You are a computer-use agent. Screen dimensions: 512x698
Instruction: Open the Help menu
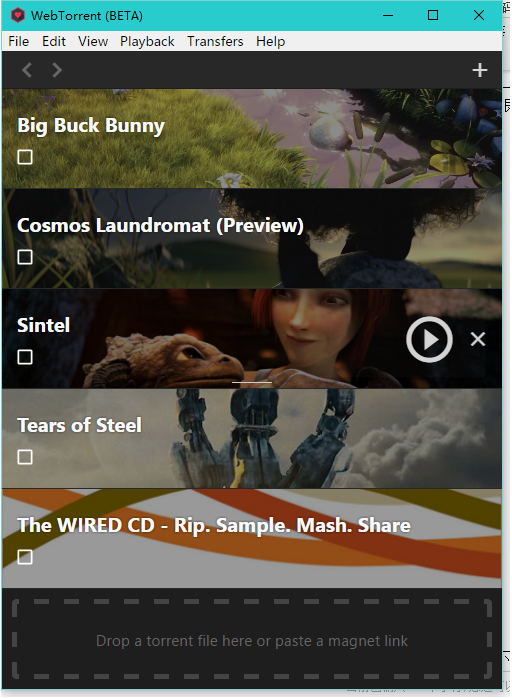pos(270,41)
